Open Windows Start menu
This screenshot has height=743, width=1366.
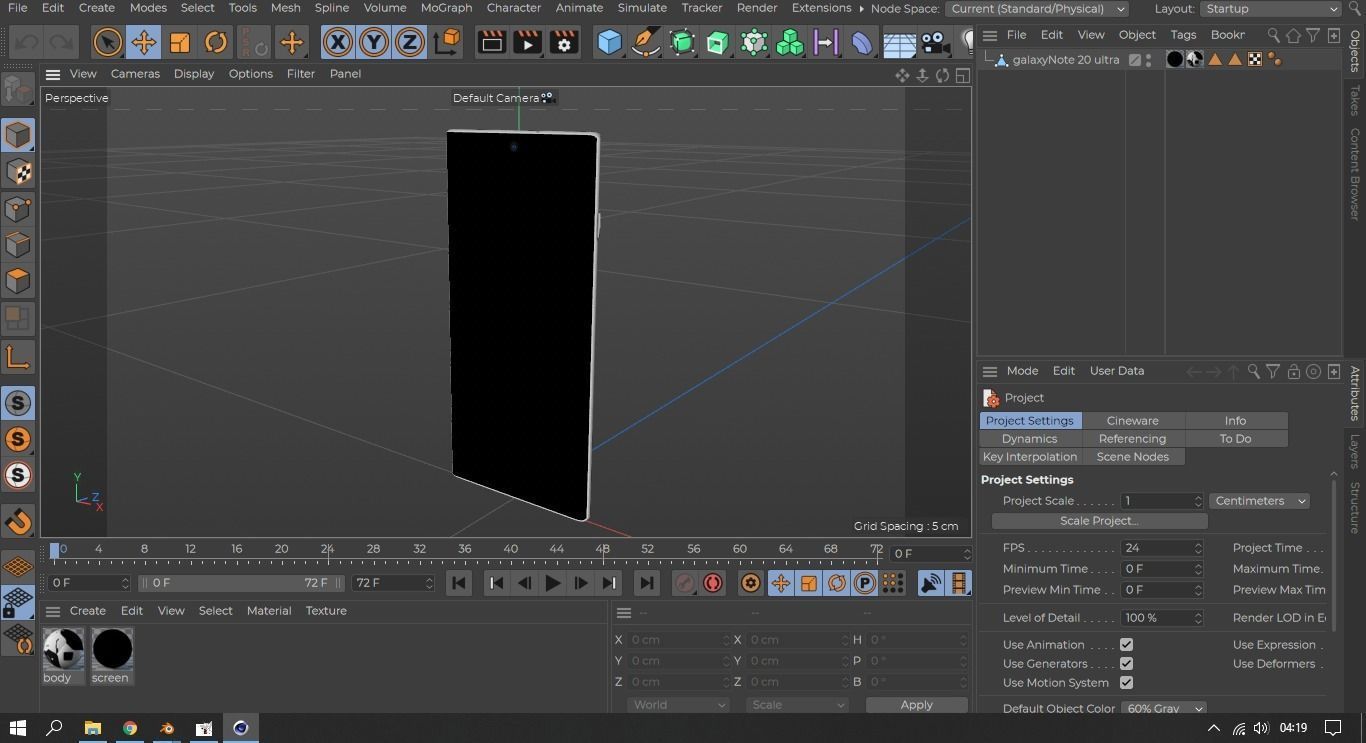tap(18, 728)
